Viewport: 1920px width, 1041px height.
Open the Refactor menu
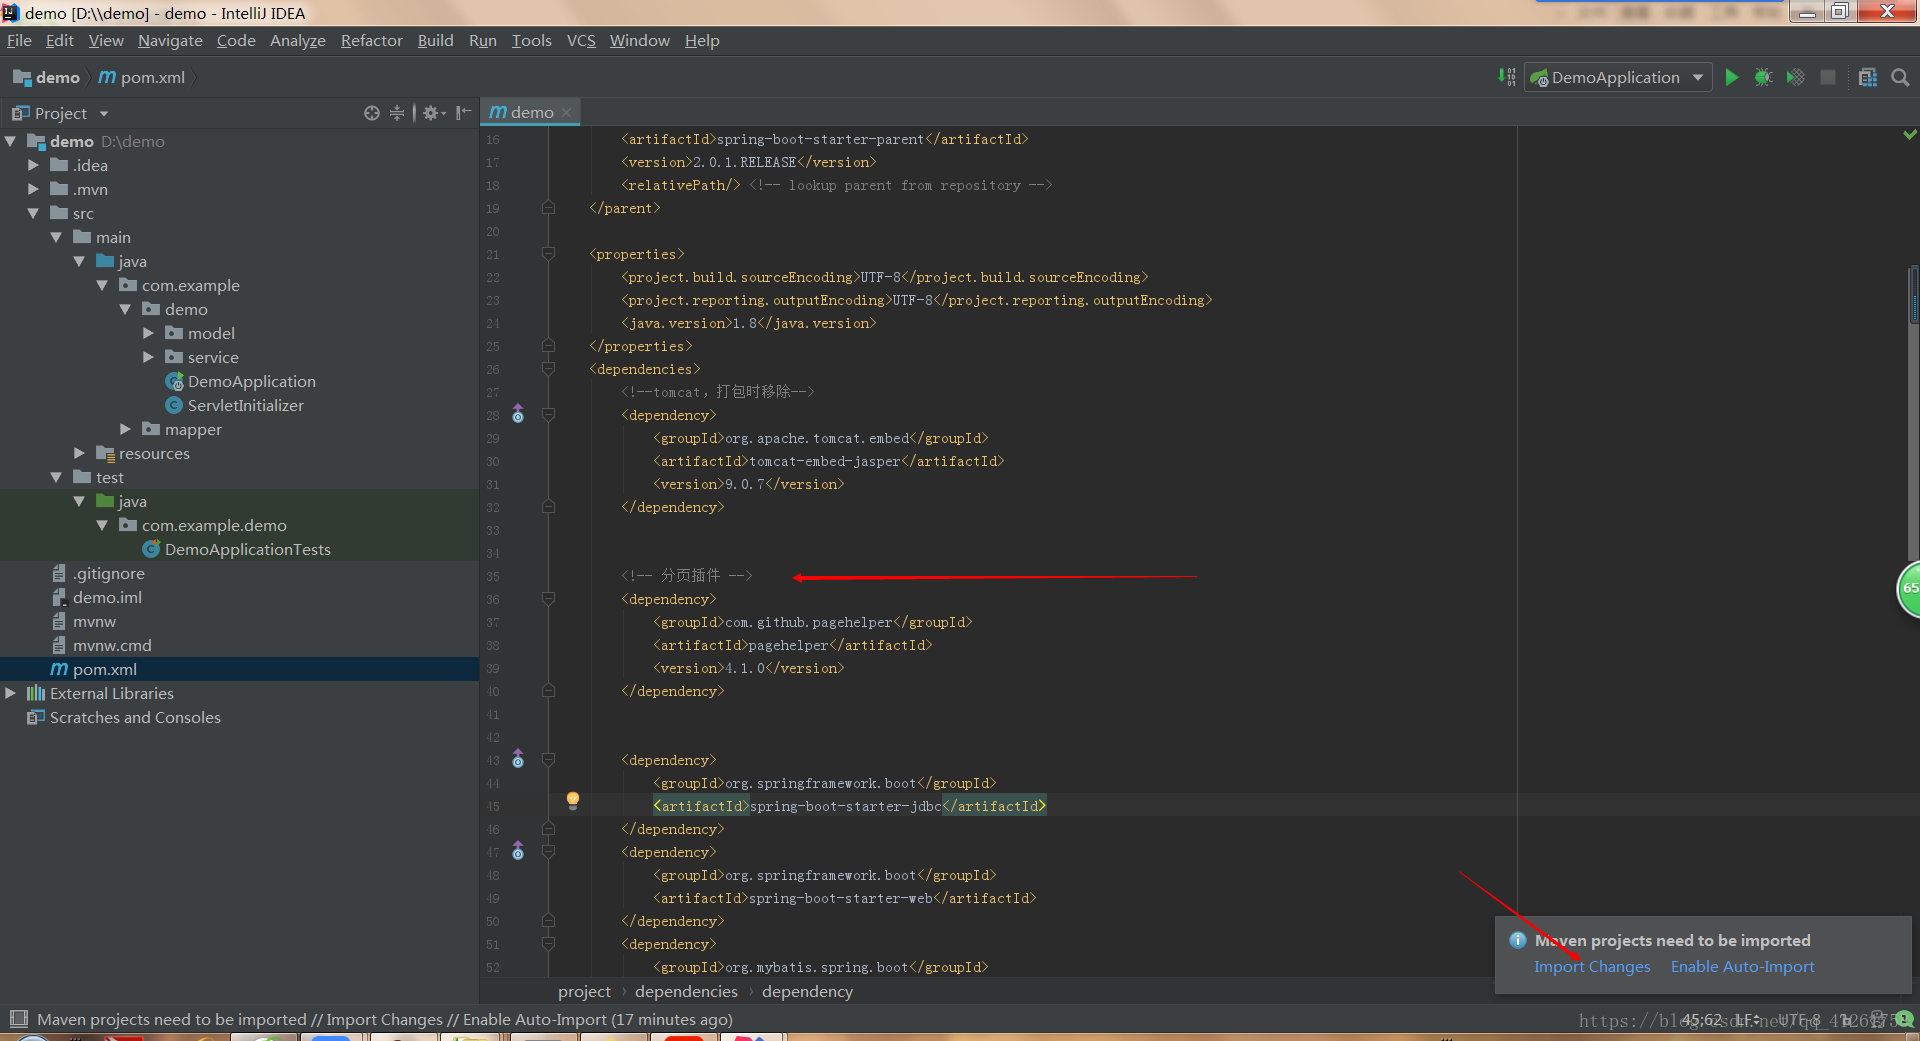pyautogui.click(x=371, y=41)
